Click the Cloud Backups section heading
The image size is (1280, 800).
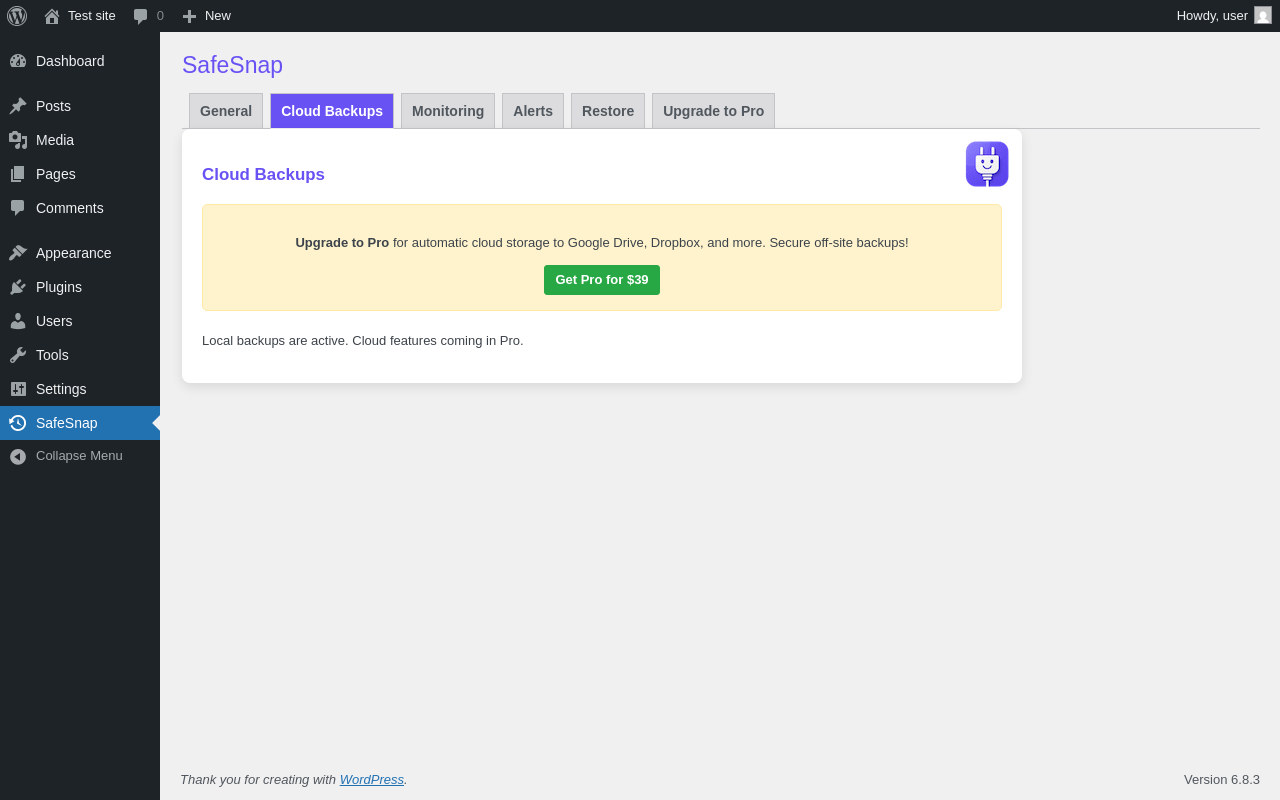(263, 175)
